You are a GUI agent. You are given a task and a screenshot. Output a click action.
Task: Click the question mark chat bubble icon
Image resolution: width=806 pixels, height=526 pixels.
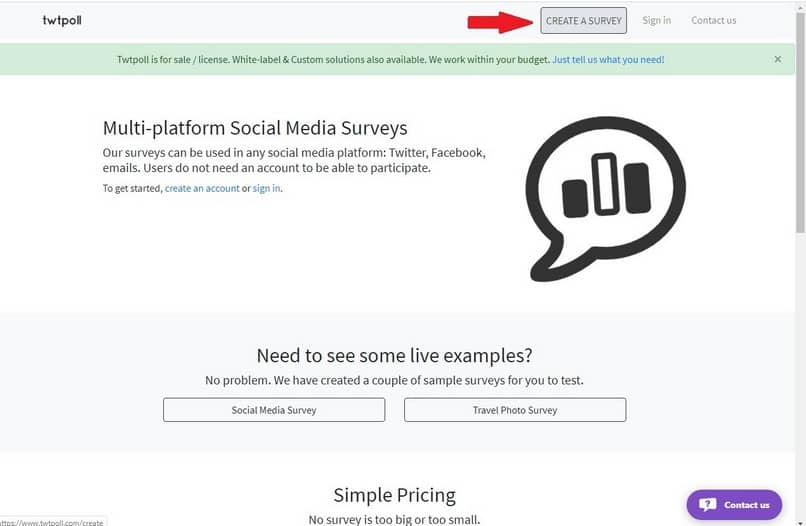(x=707, y=505)
